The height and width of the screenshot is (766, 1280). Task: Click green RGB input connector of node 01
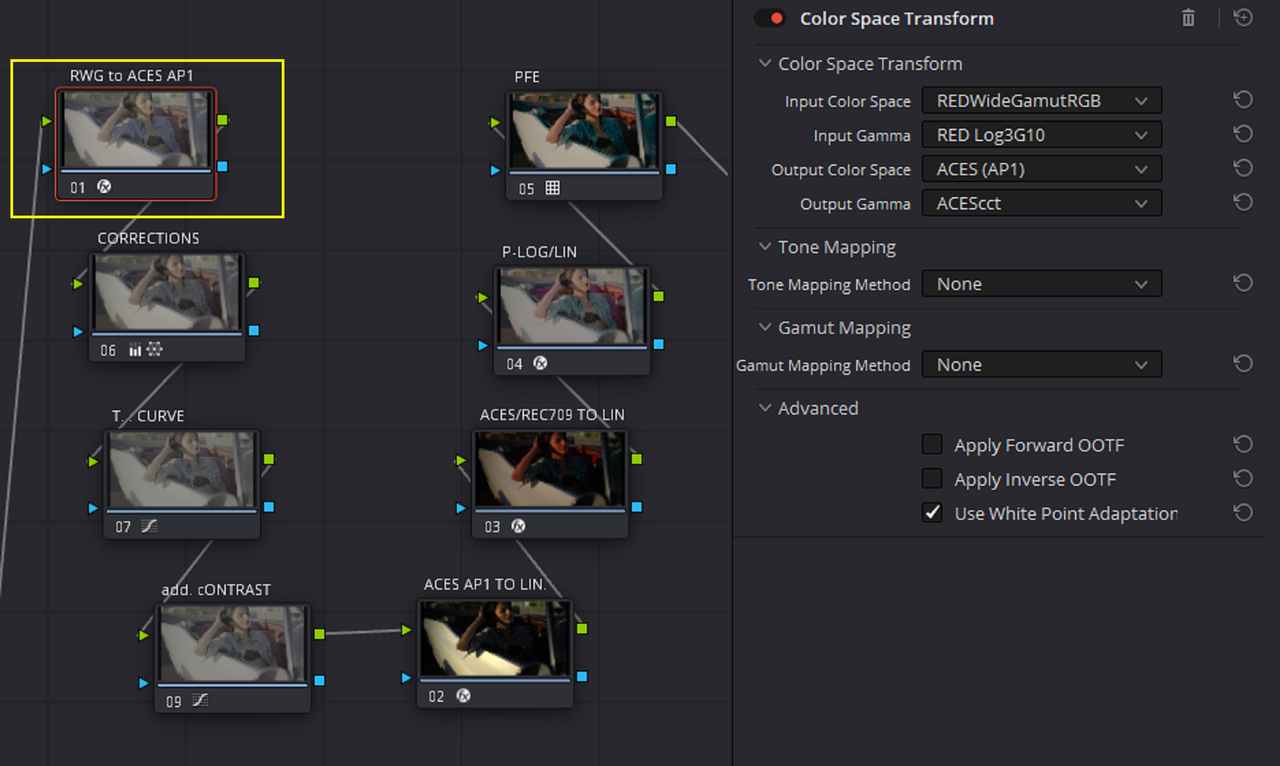tap(46, 122)
